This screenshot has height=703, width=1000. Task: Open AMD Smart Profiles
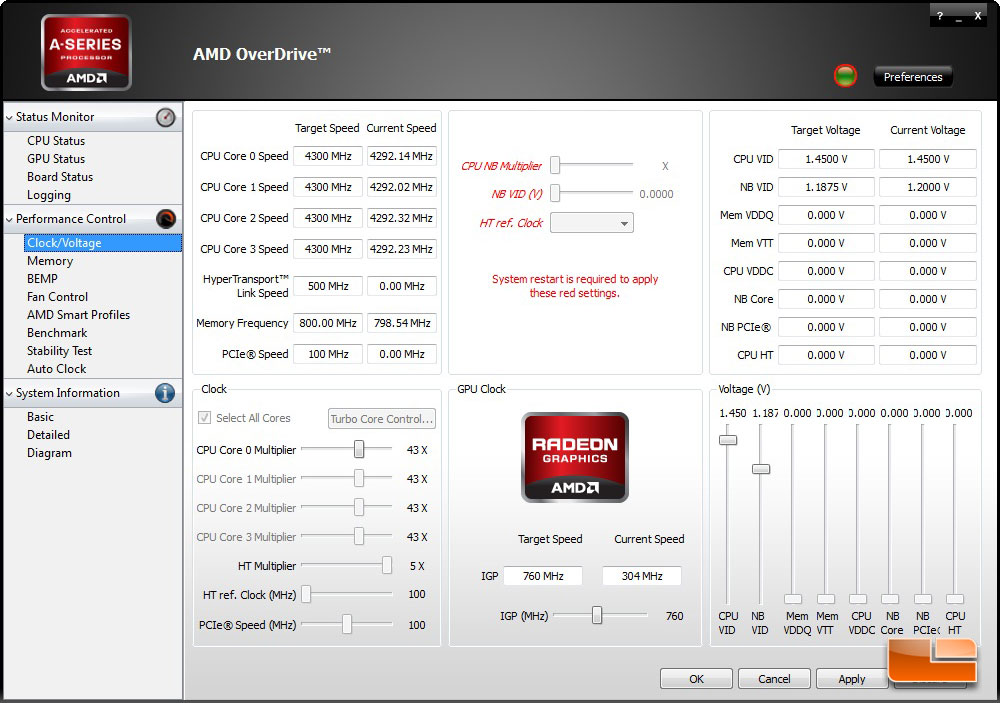coord(78,314)
